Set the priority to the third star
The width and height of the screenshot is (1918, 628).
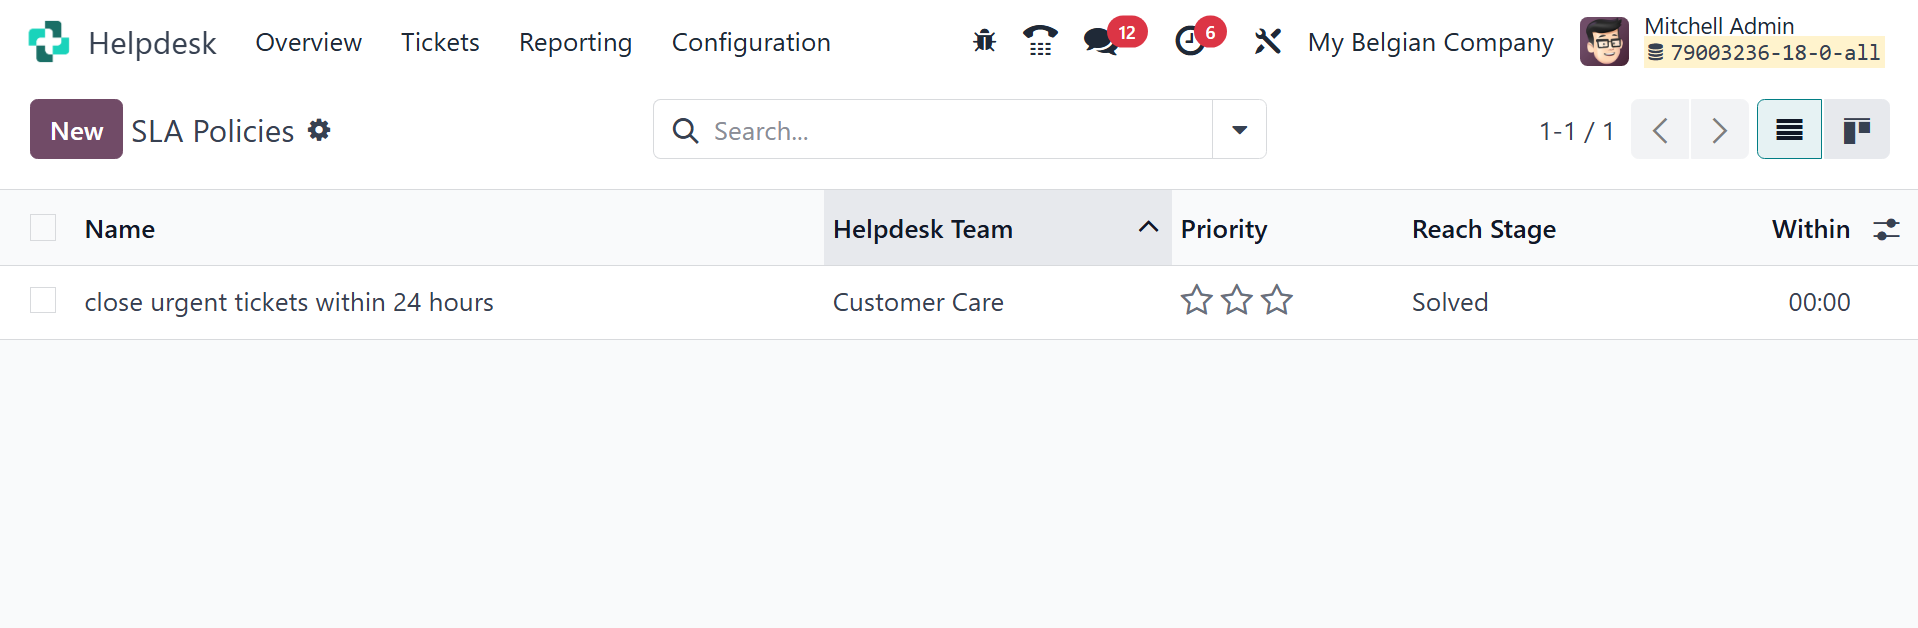pos(1277,300)
